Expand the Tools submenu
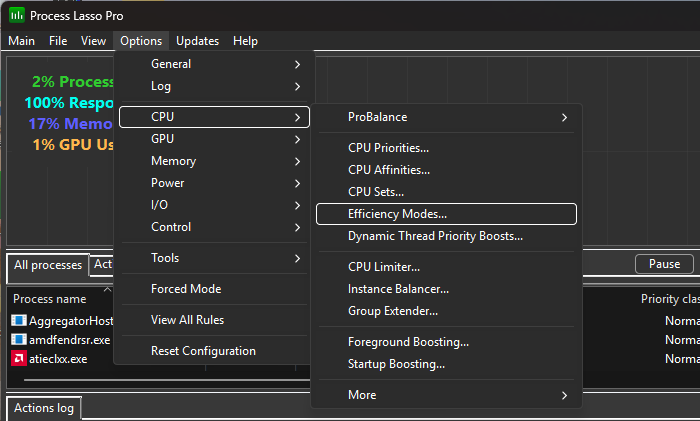The height and width of the screenshot is (421, 700). tap(214, 258)
